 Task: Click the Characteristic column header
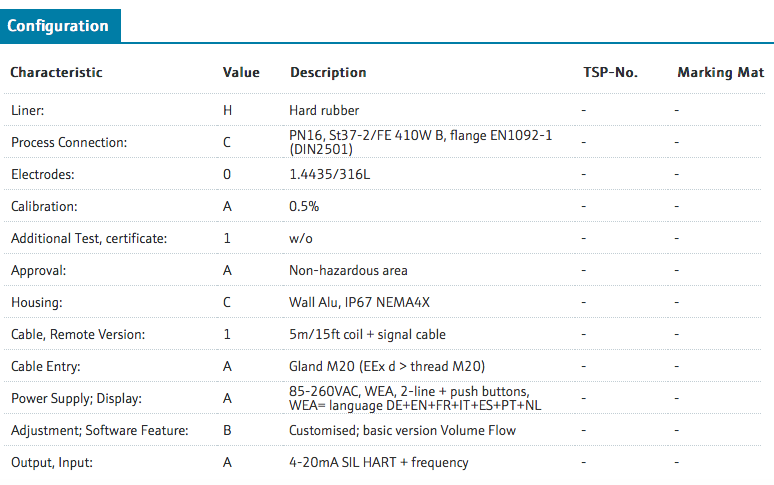click(x=56, y=73)
